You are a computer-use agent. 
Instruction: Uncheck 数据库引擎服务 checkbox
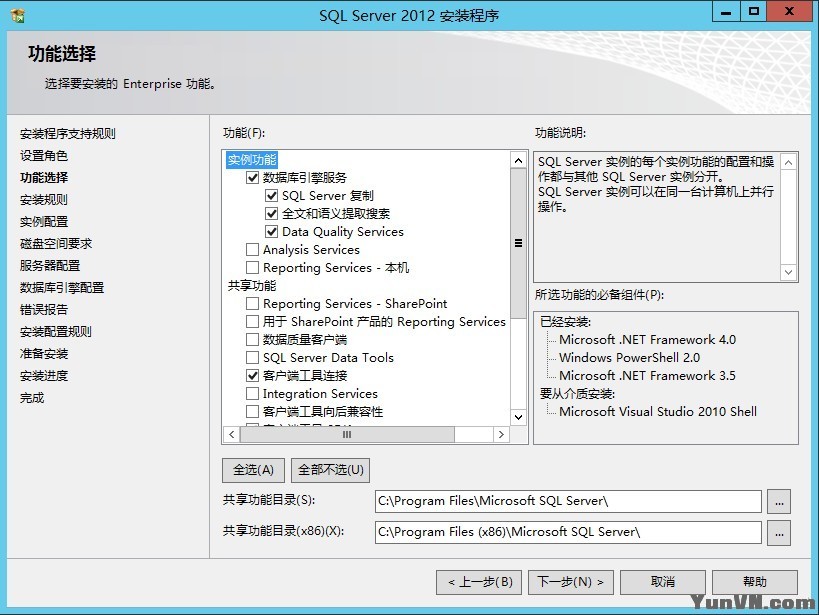coord(252,178)
